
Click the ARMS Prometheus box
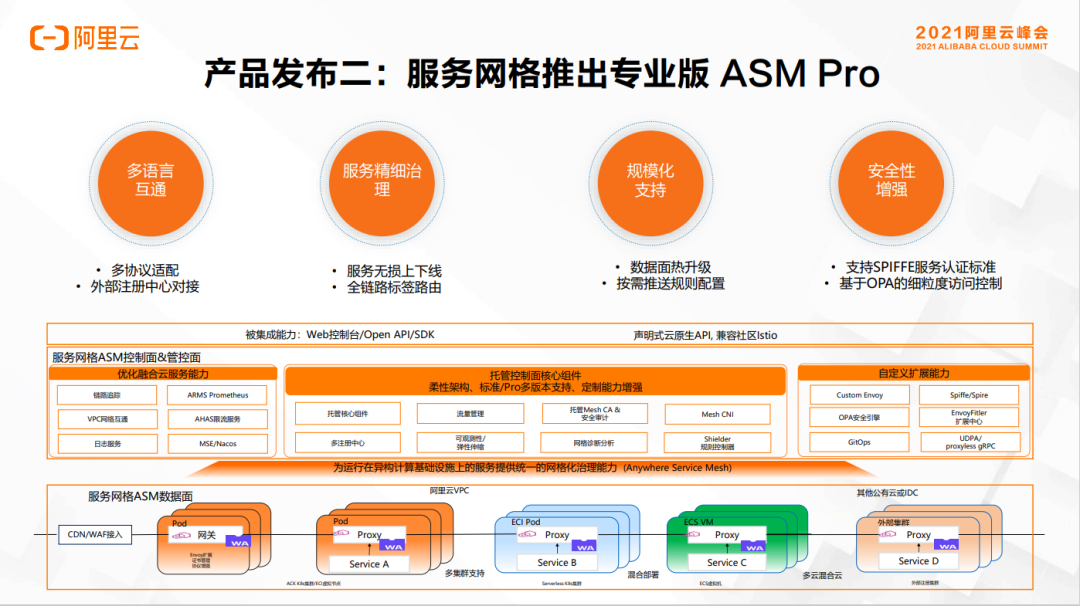(x=218, y=395)
